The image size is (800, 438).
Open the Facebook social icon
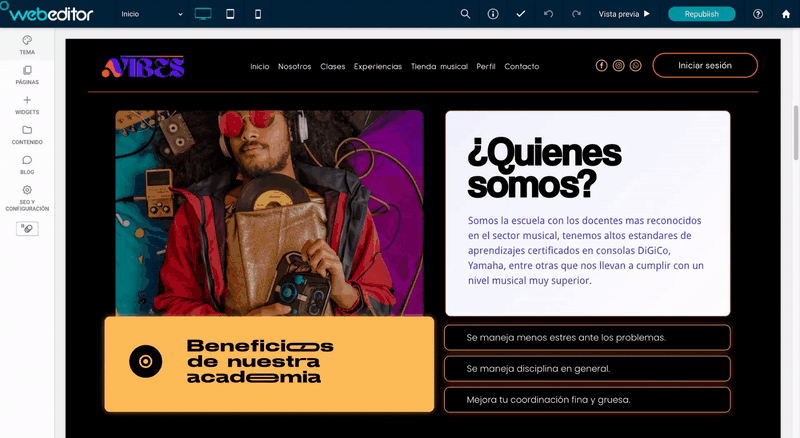point(602,66)
